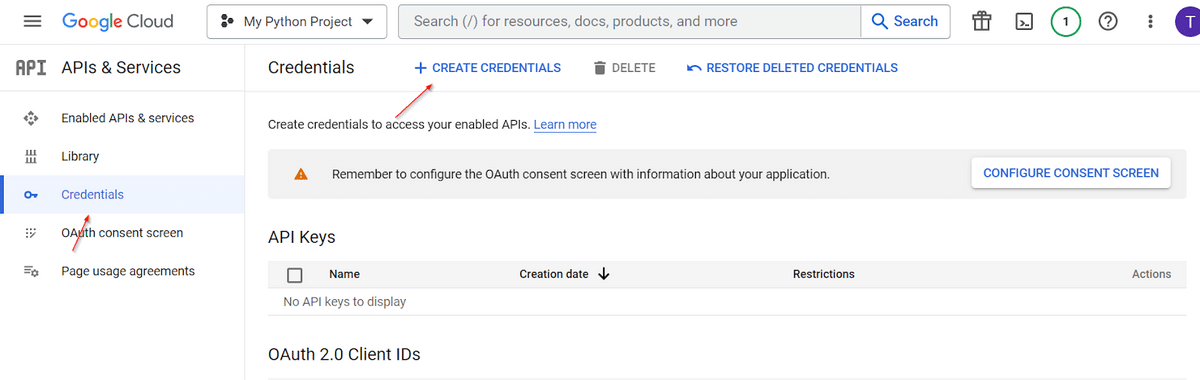Click into the resource search field

pos(629,21)
